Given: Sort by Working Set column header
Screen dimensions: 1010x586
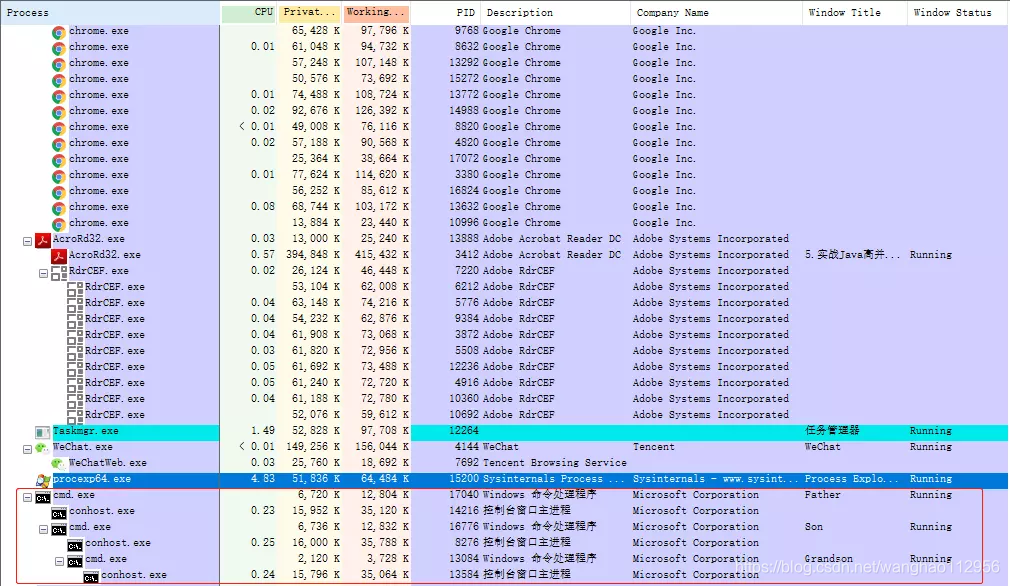Looking at the screenshot, I should click(376, 12).
